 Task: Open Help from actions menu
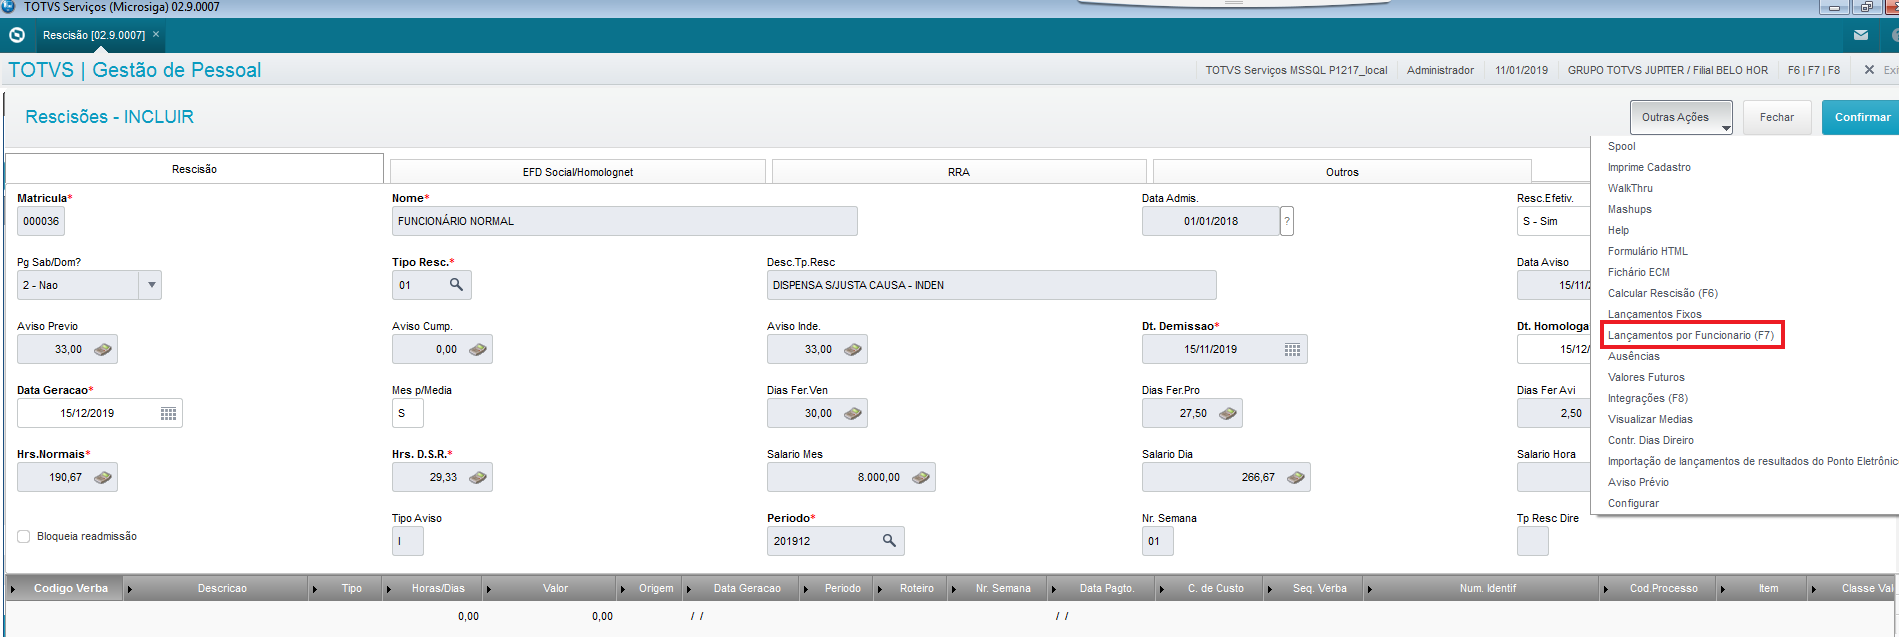click(1618, 230)
